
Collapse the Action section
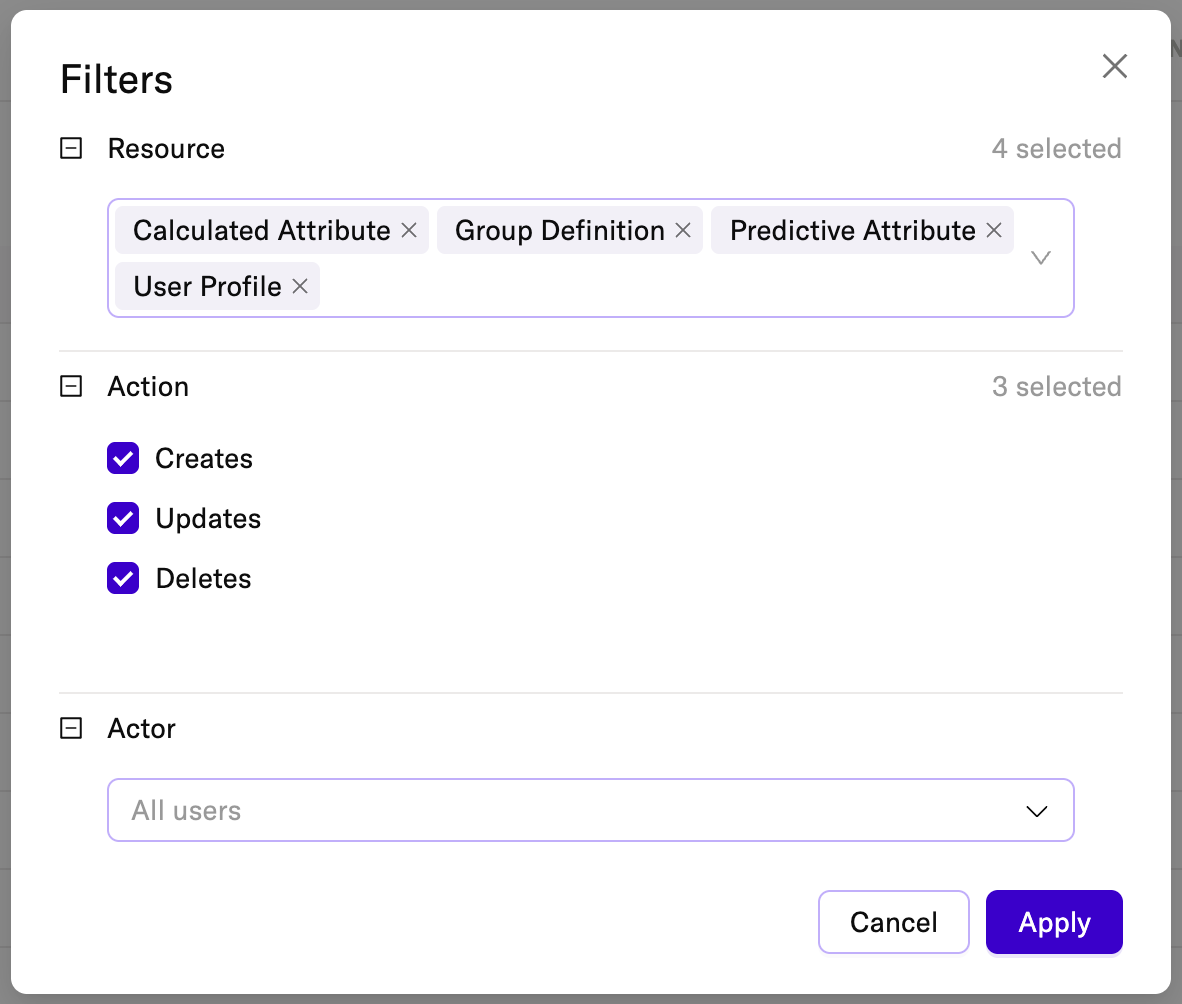pyautogui.click(x=71, y=387)
